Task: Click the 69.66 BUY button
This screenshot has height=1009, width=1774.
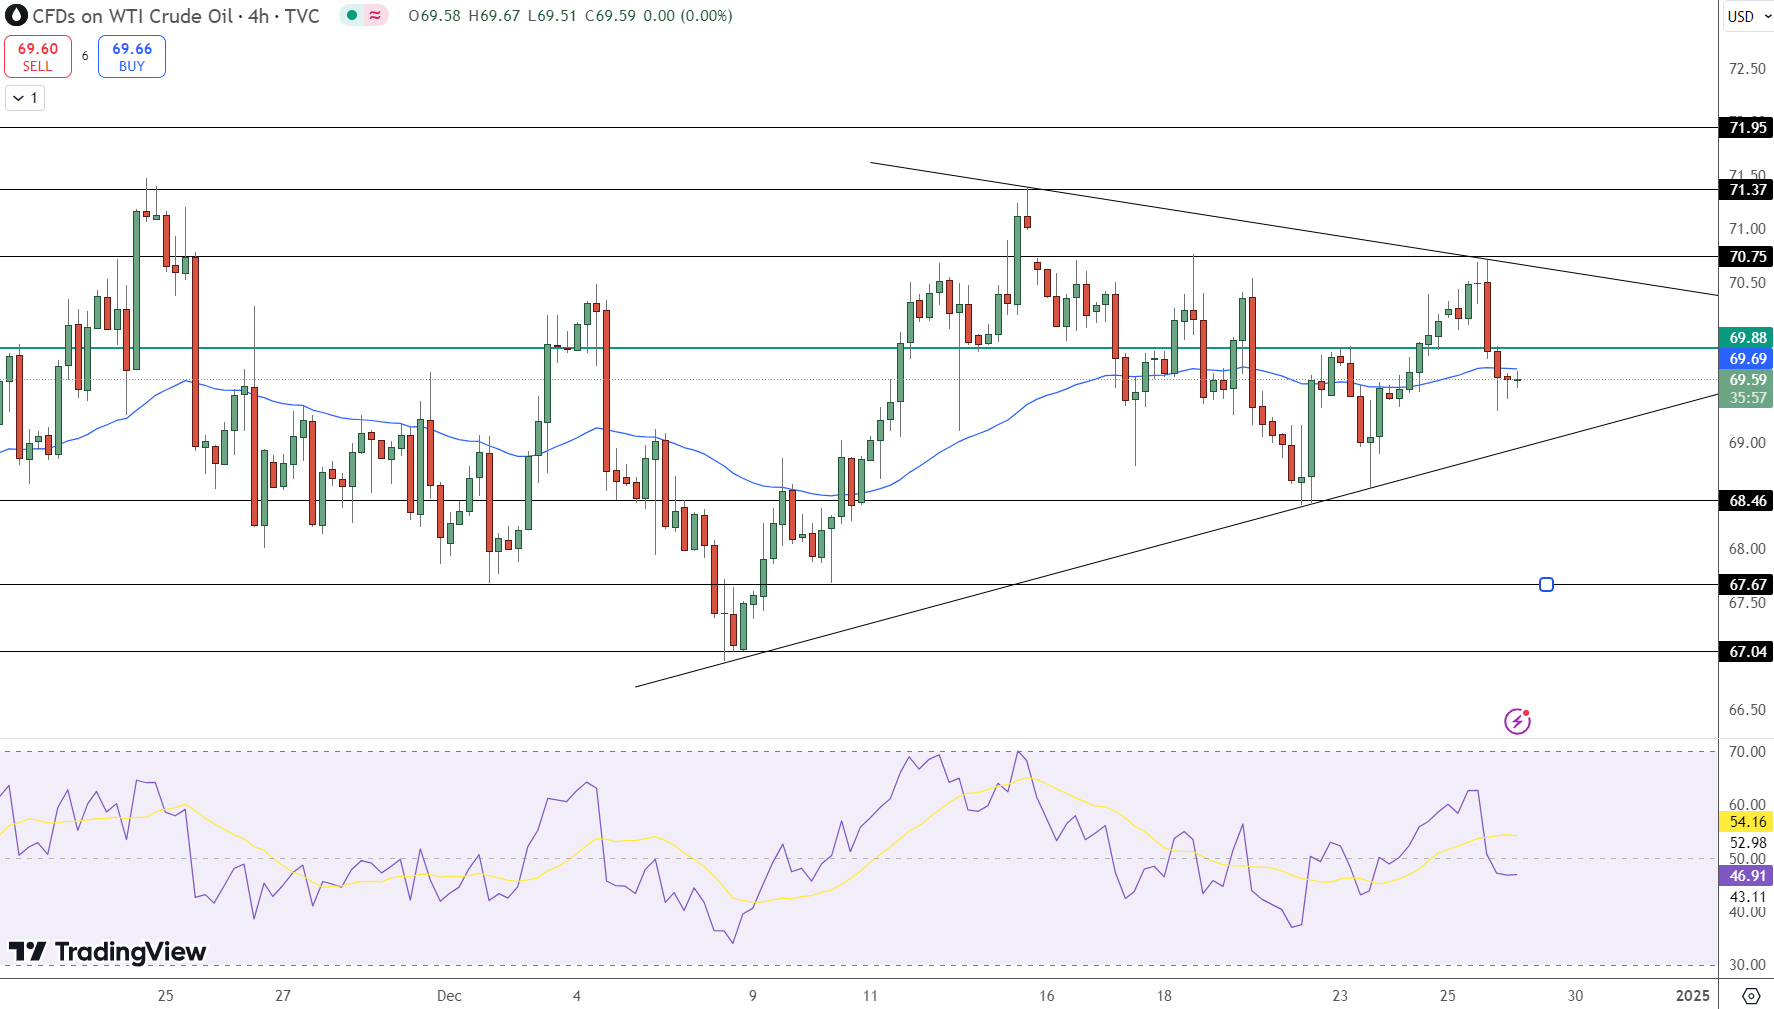Action: [132, 57]
